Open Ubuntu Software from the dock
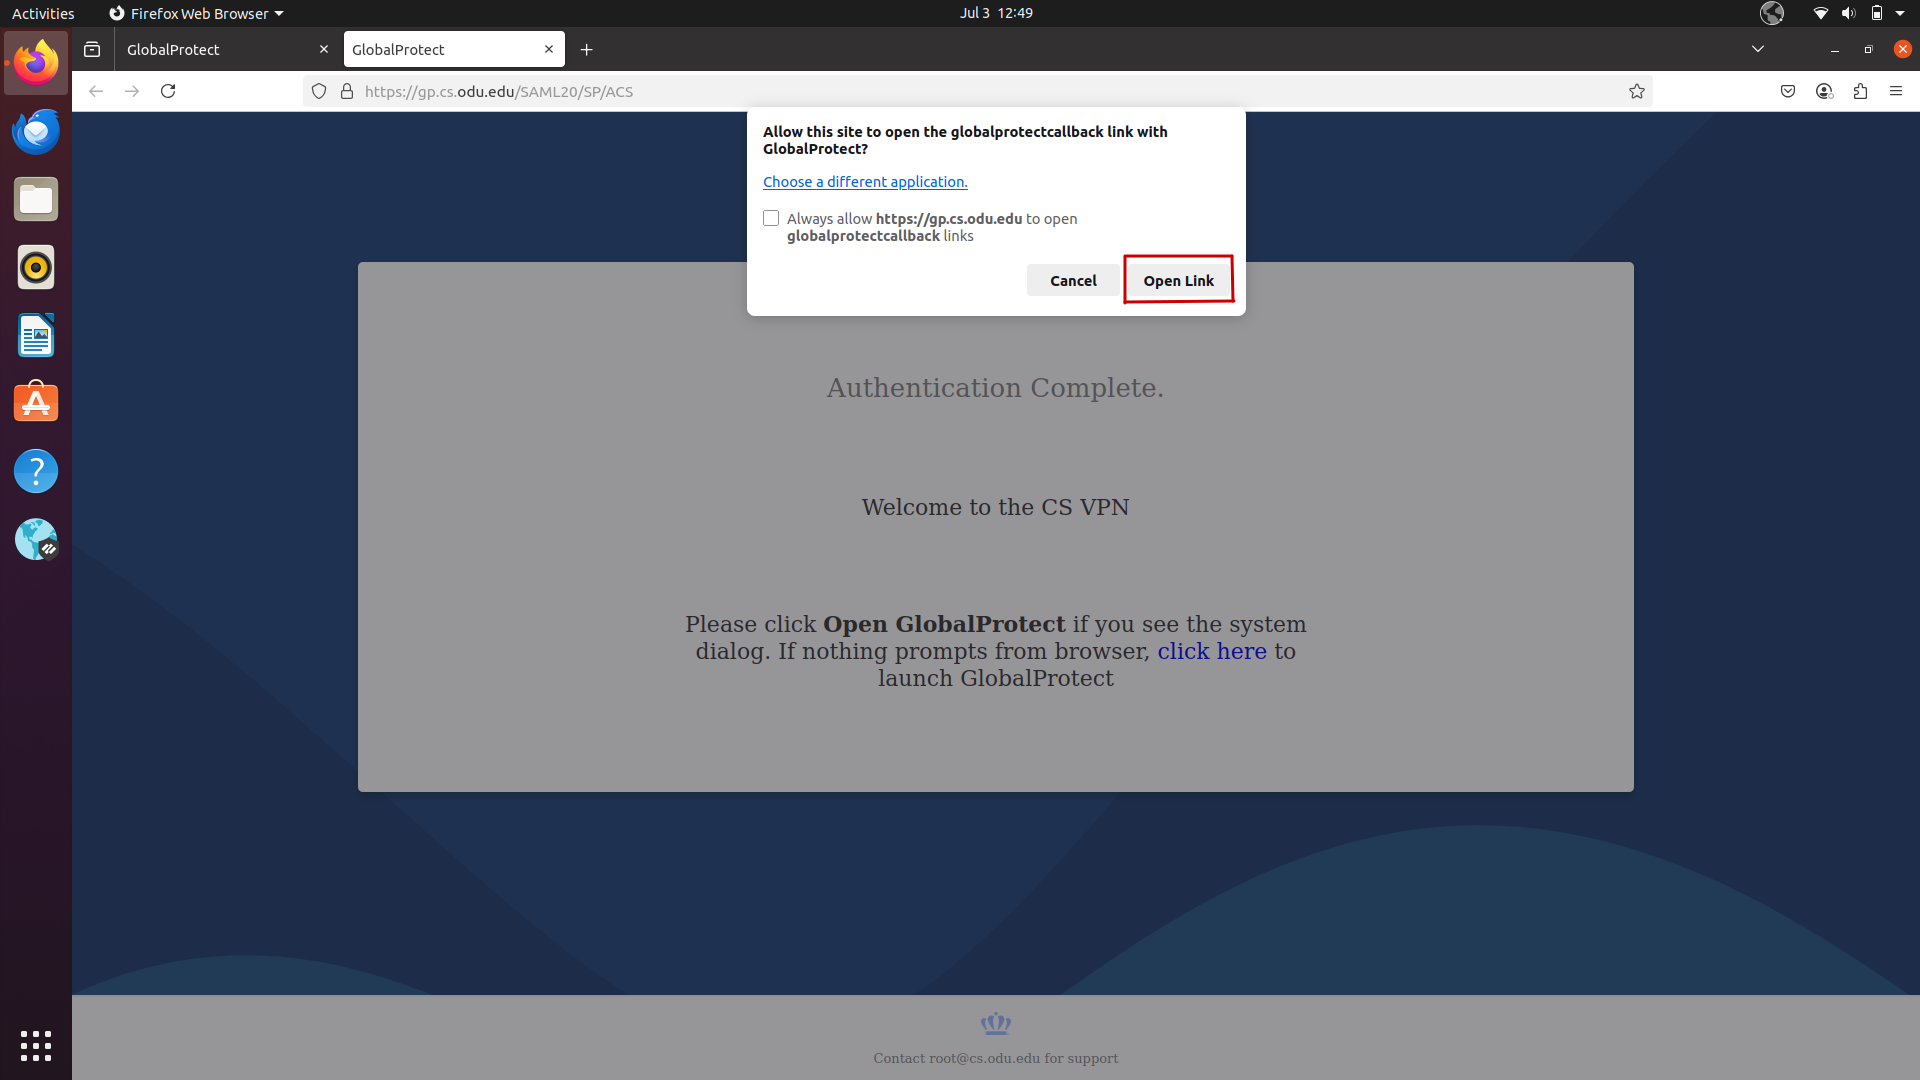 36,403
